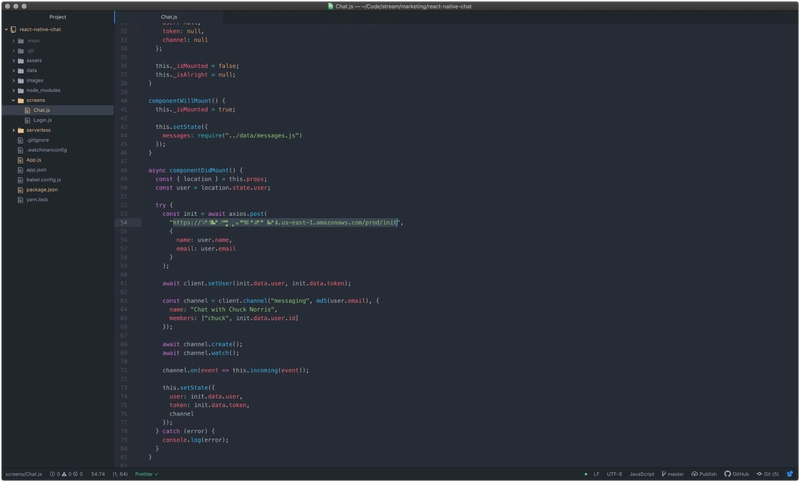Collapse the react-native-chat root chevron
The height and width of the screenshot is (482, 800).
6,30
